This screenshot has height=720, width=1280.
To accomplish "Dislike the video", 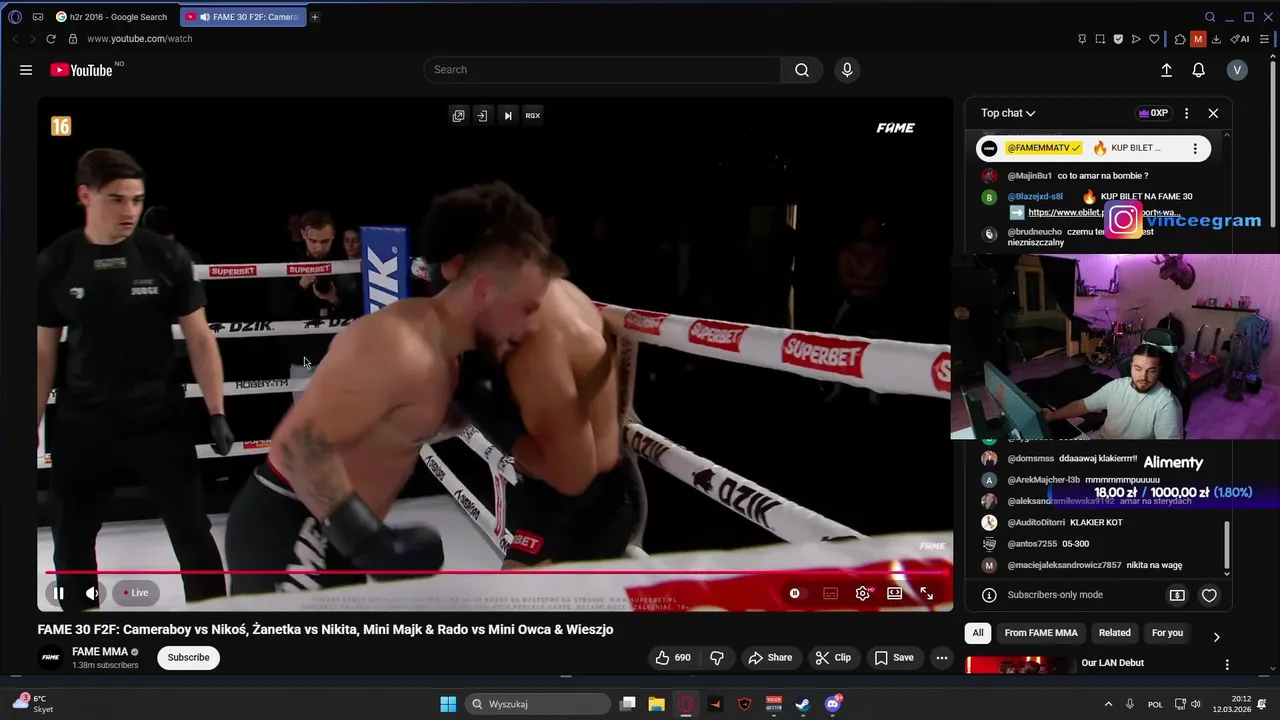I will pyautogui.click(x=717, y=657).
